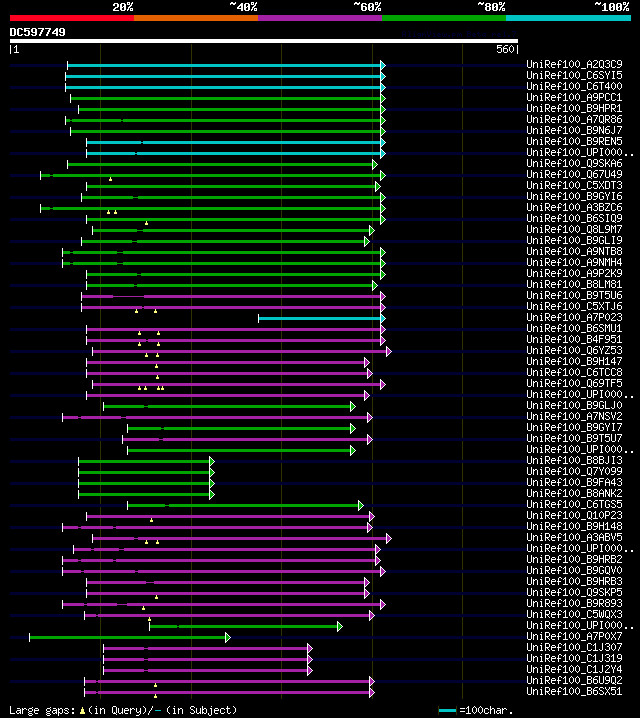Image resolution: width=640 pixels, height=718 pixels.
Task: Select hit UniRef100_Q8L9M7
Action: click(574, 229)
